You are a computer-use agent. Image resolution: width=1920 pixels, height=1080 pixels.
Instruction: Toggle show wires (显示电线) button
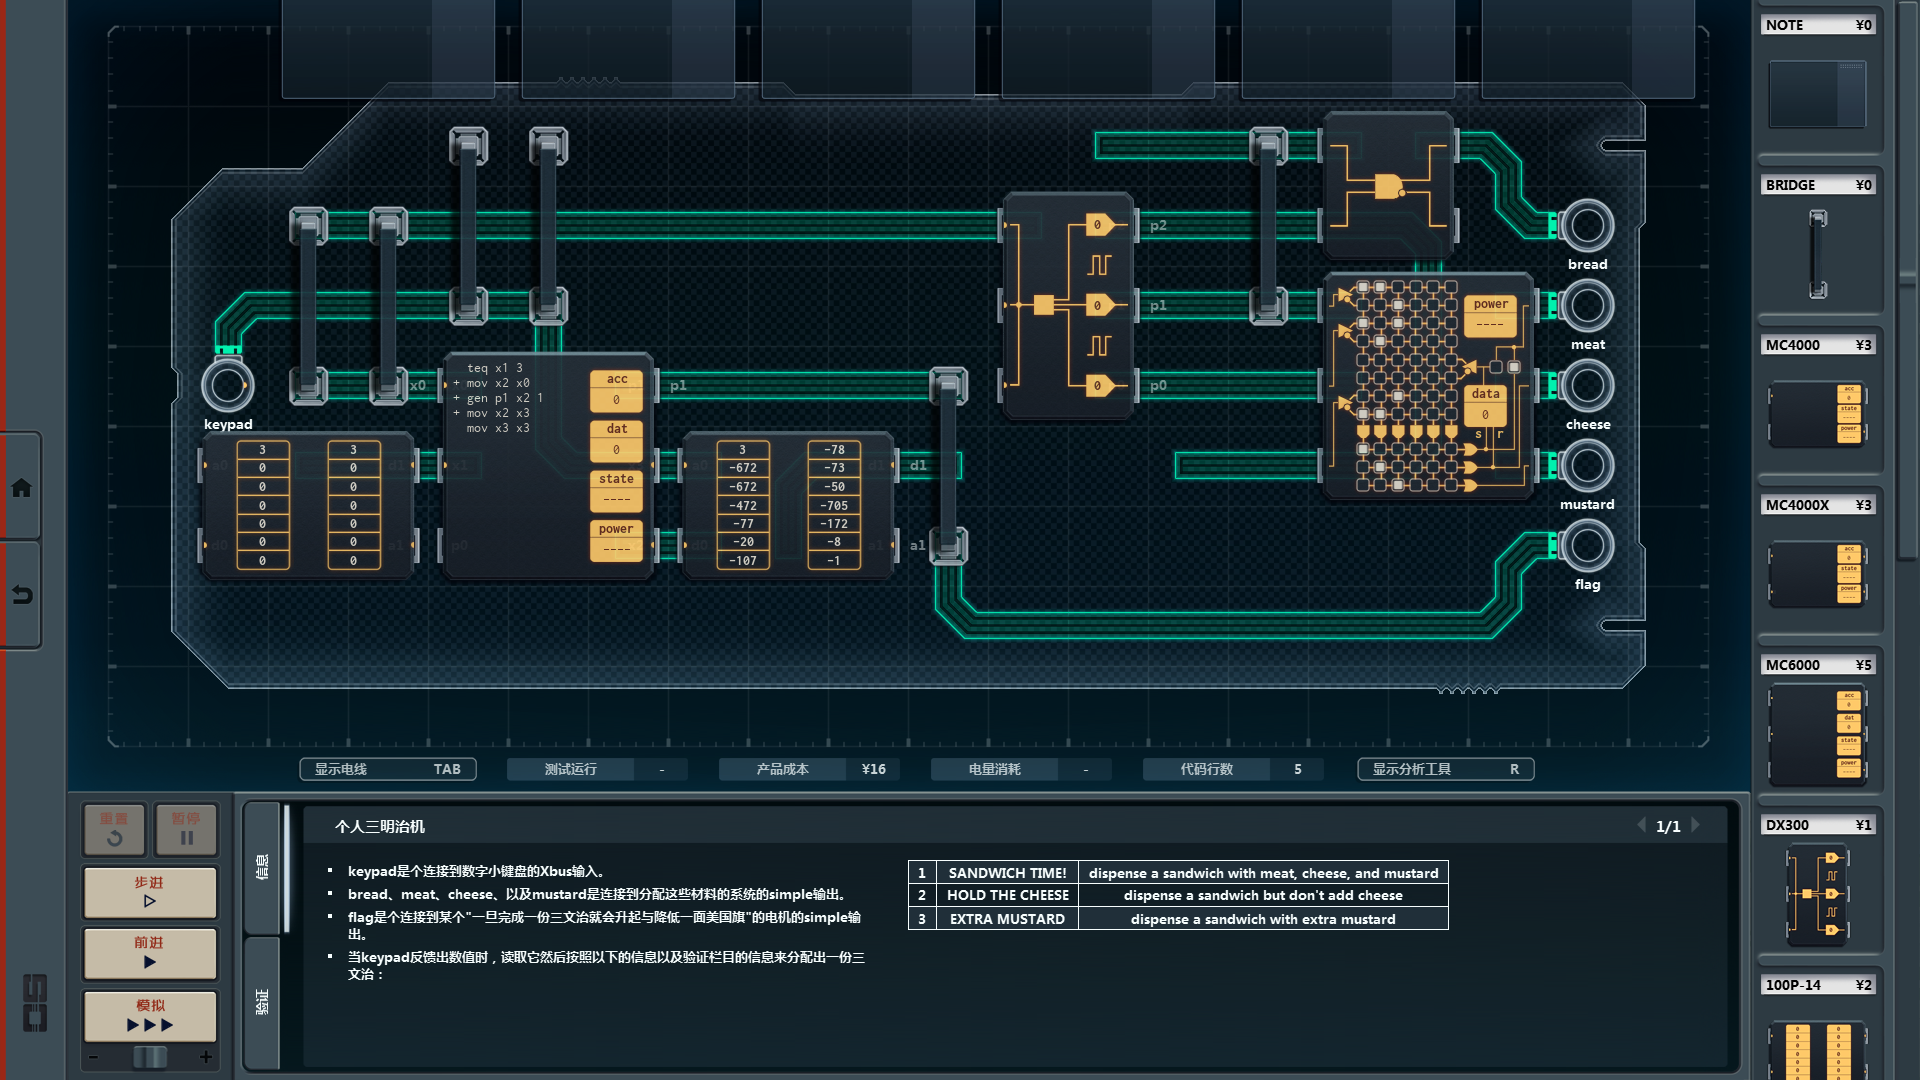(387, 769)
